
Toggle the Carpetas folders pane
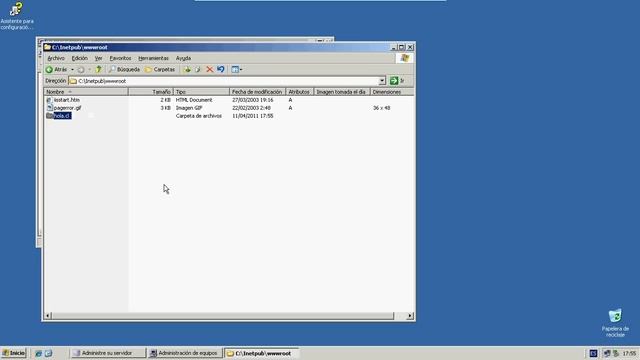pyautogui.click(x=160, y=69)
